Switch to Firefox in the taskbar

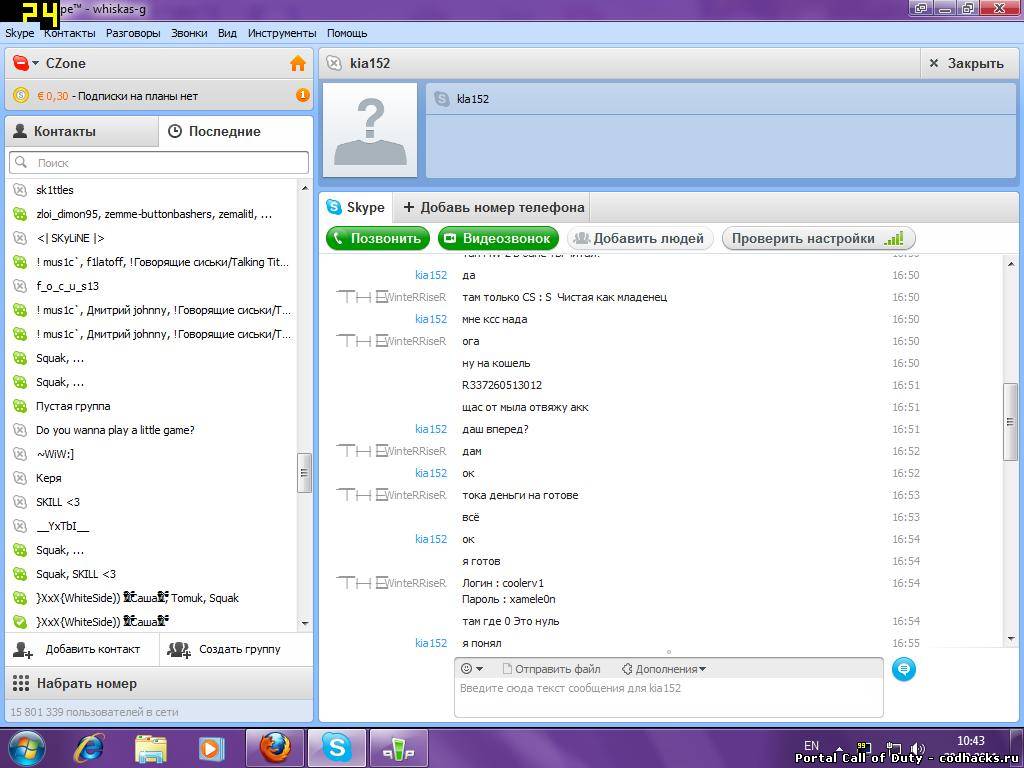click(274, 748)
